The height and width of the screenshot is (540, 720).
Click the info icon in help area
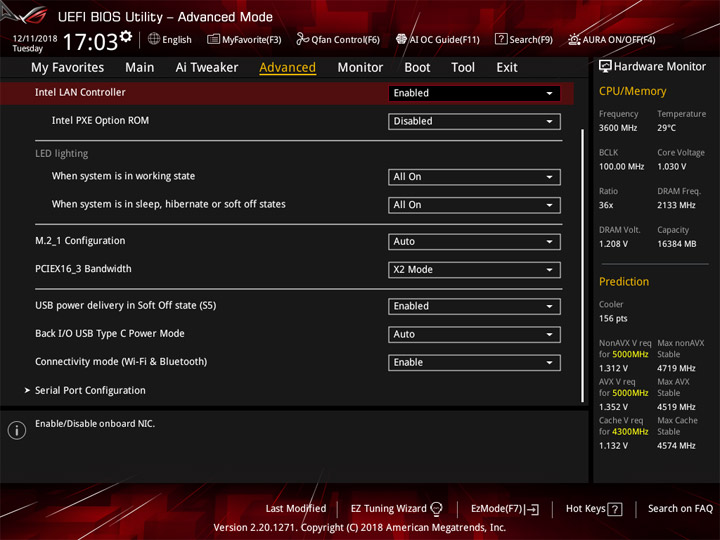pos(17,430)
